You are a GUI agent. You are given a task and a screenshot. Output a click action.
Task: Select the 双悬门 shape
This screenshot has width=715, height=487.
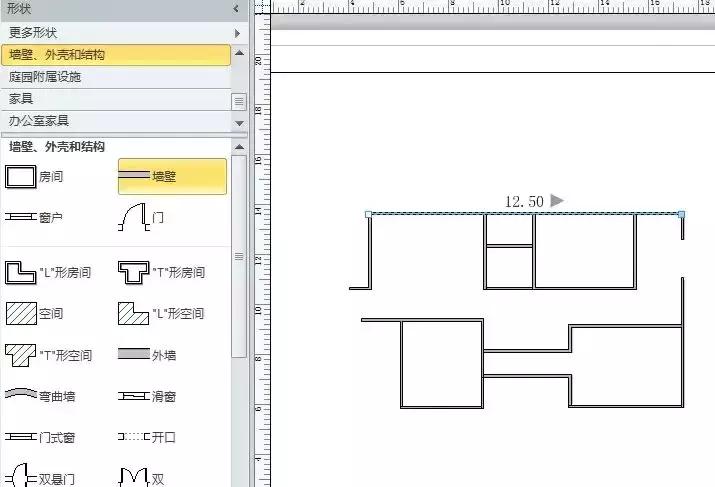pos(40,477)
